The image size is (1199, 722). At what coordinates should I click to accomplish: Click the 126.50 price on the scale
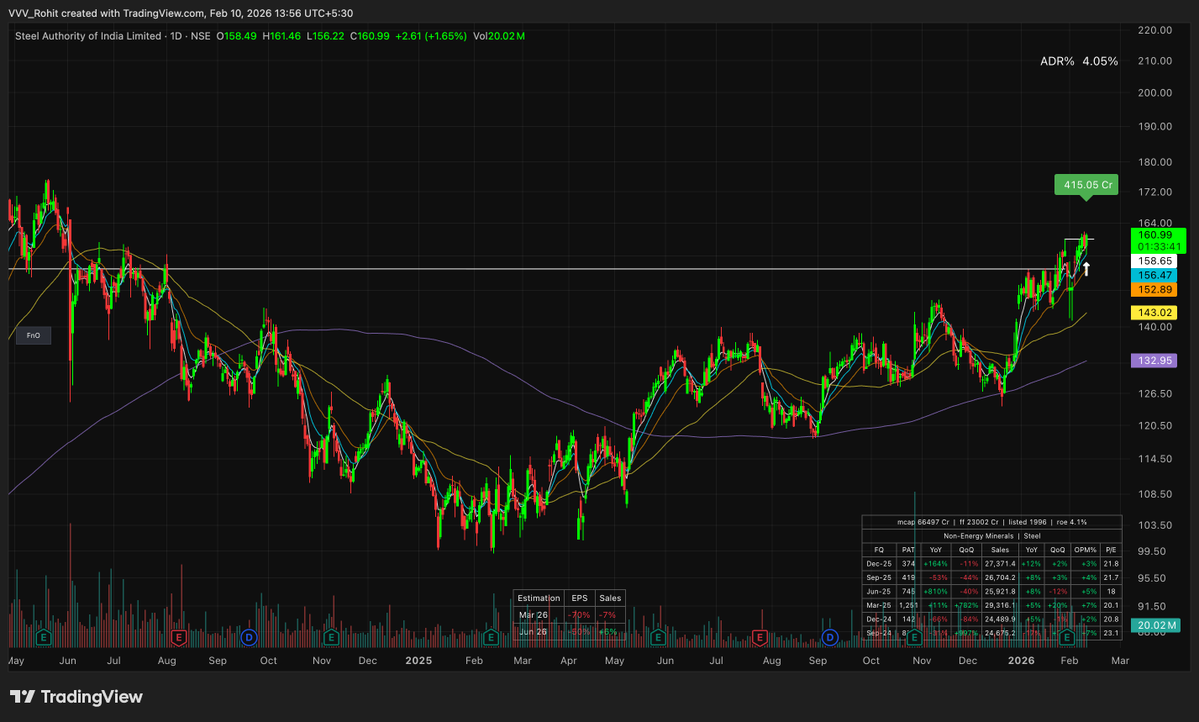coord(1155,393)
